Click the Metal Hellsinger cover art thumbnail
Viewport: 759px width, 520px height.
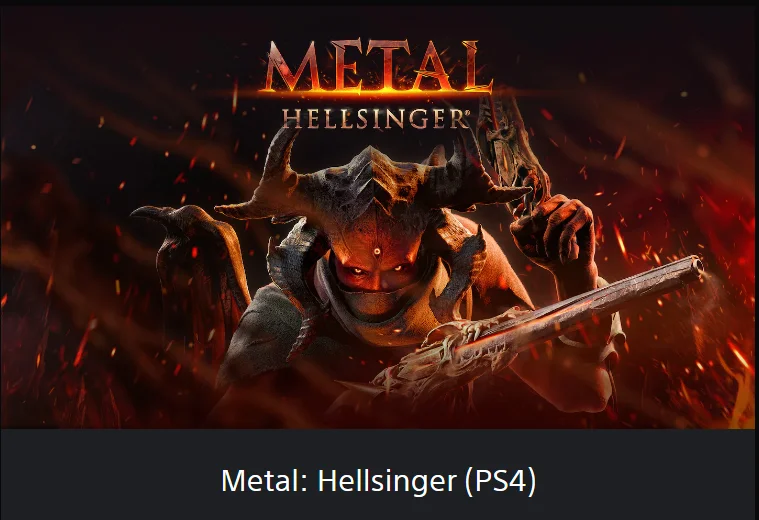[x=380, y=217]
